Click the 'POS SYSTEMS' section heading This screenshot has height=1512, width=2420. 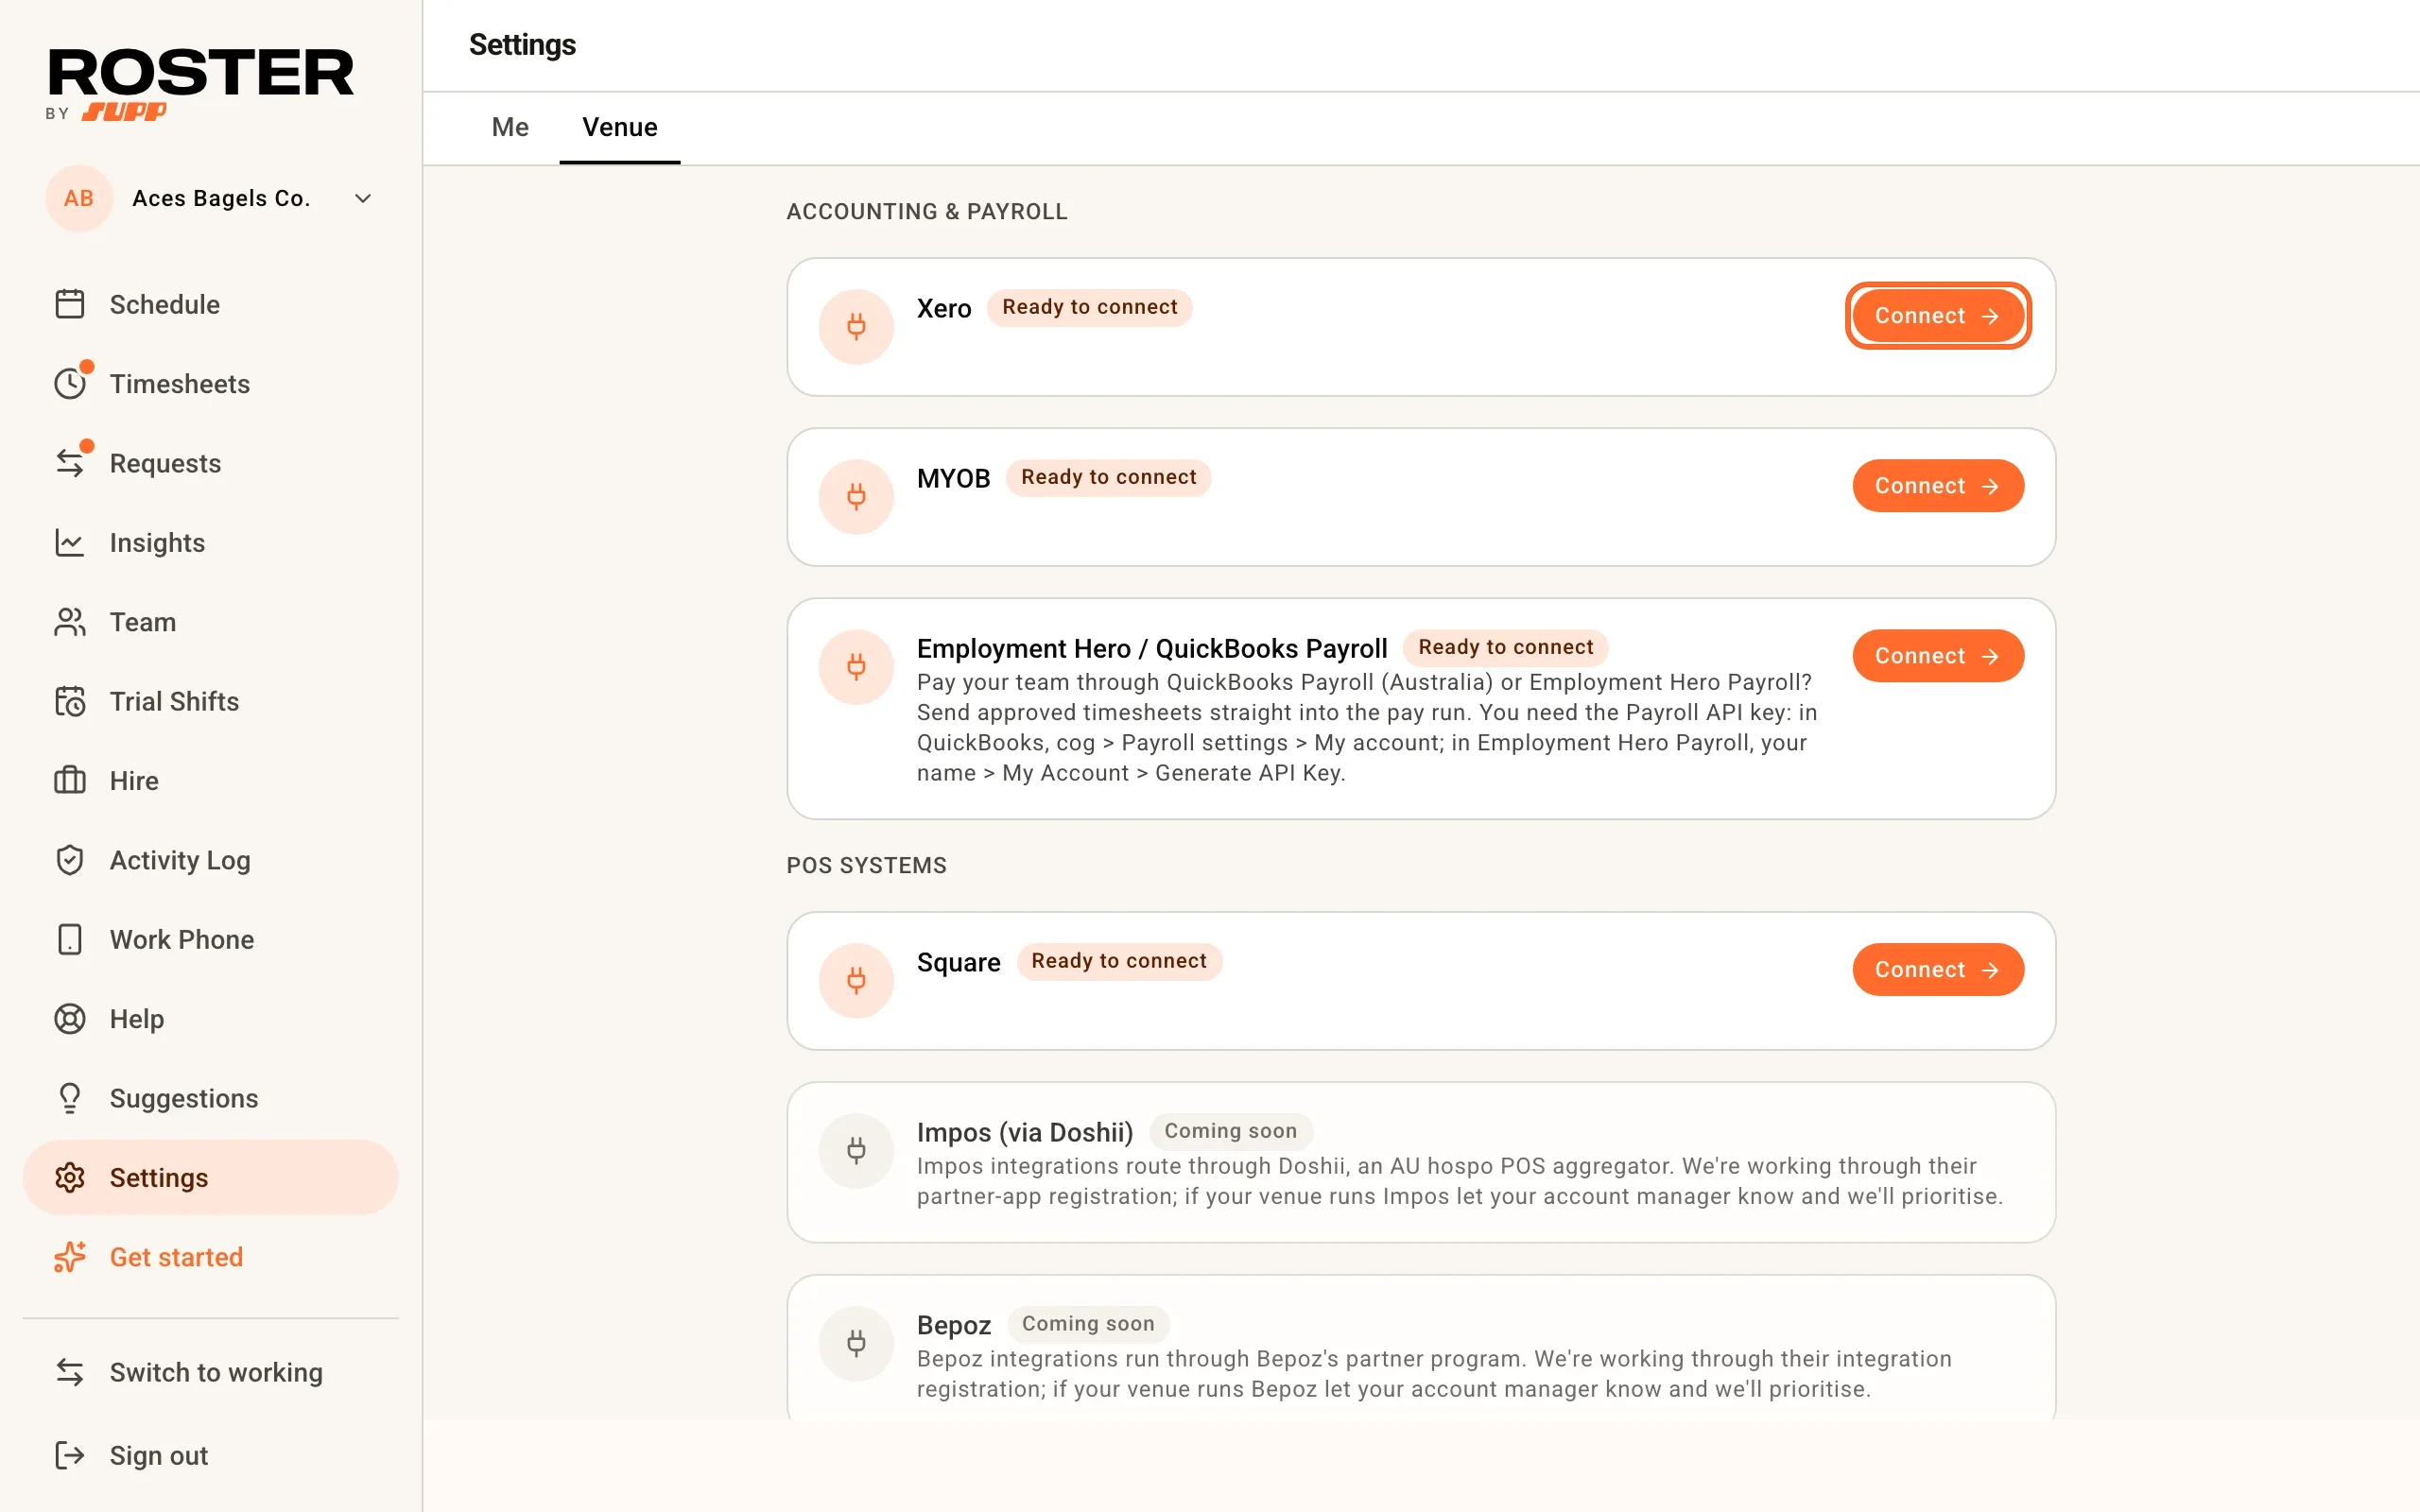(x=866, y=866)
